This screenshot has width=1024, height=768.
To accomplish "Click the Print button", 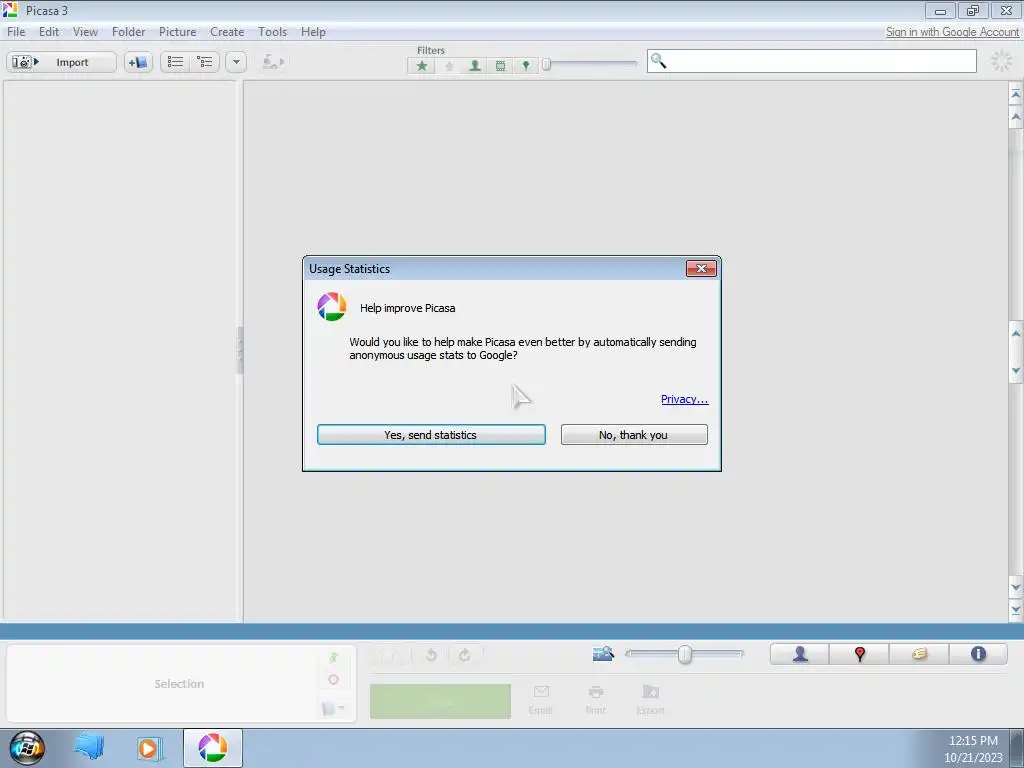I will 596,700.
